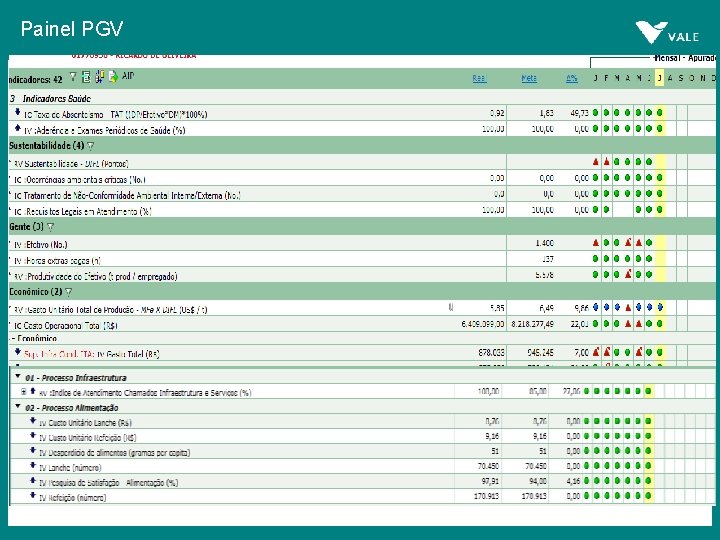Click the Refeição (número) meta value 170.913
Viewport: 720px width, 540px height.
click(x=536, y=496)
